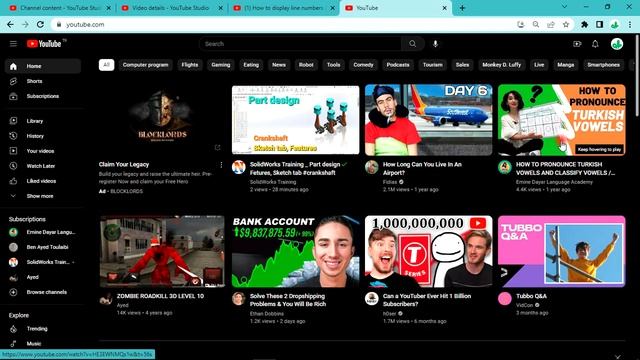Select the Comedy filter chip
Image resolution: width=640 pixels, height=360 pixels.
coord(363,65)
